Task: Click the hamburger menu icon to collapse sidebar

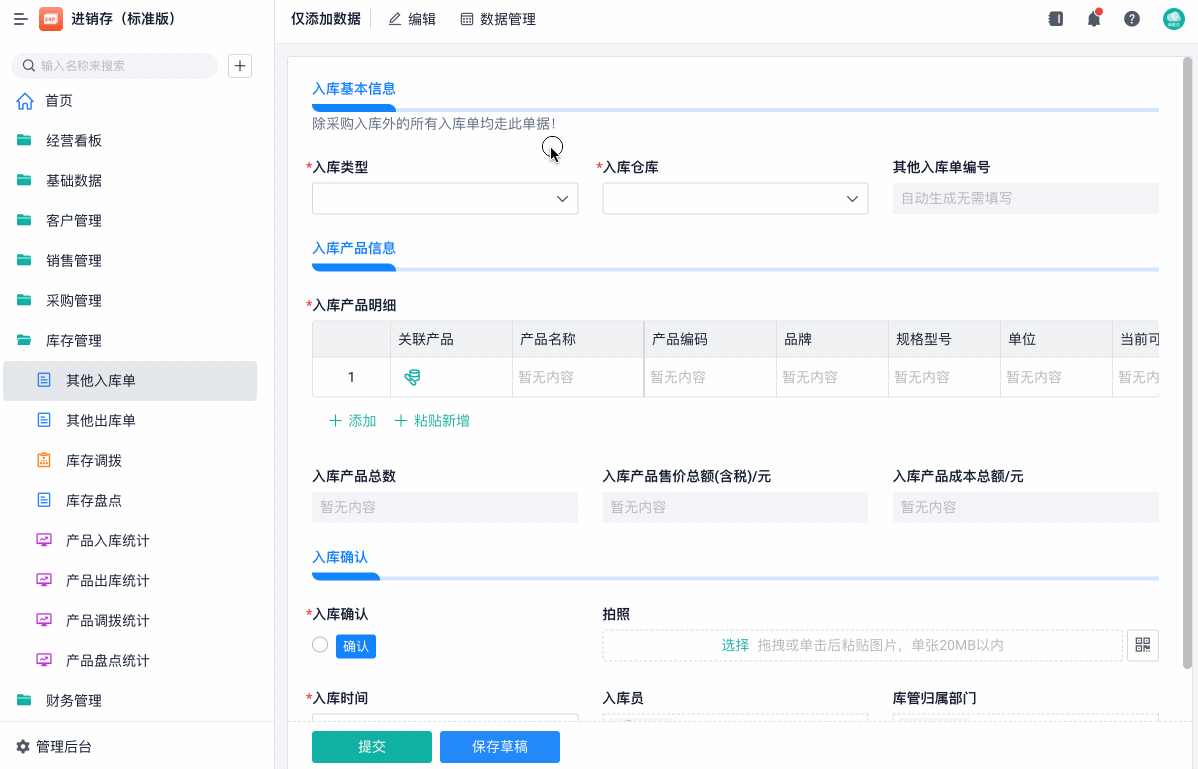Action: pos(20,19)
